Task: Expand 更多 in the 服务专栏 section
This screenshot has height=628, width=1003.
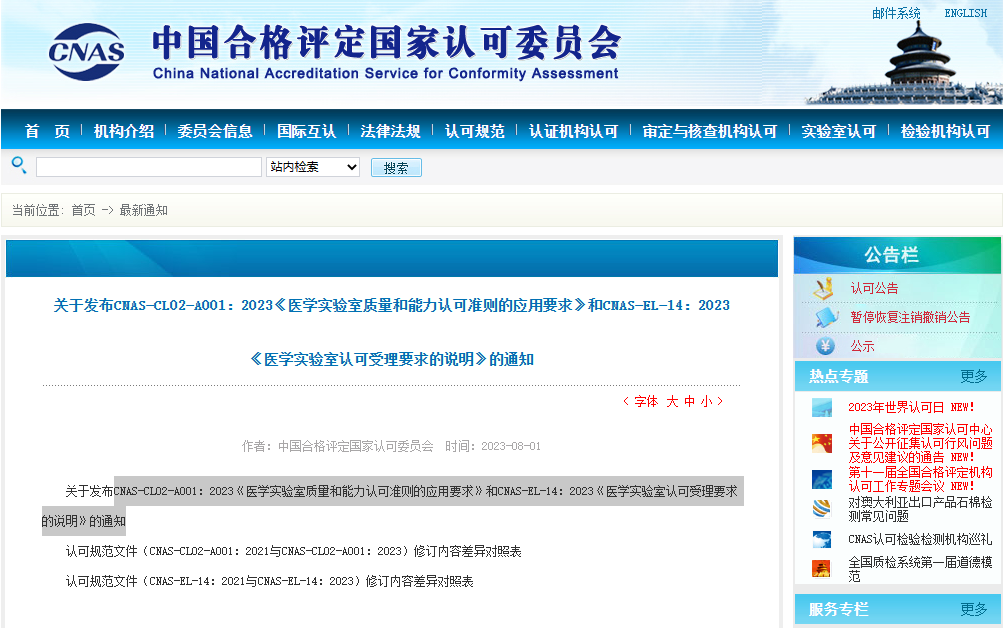Action: (973, 609)
